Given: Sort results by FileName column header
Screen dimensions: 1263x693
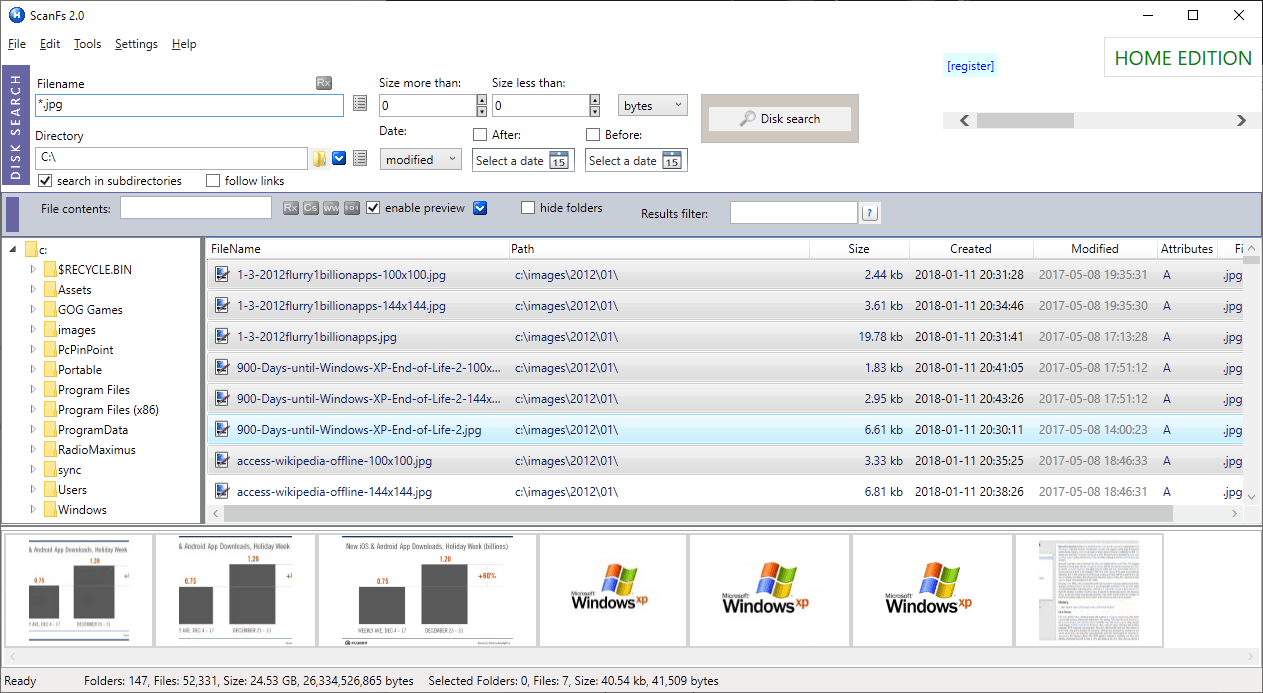Looking at the screenshot, I should pyautogui.click(x=357, y=249).
